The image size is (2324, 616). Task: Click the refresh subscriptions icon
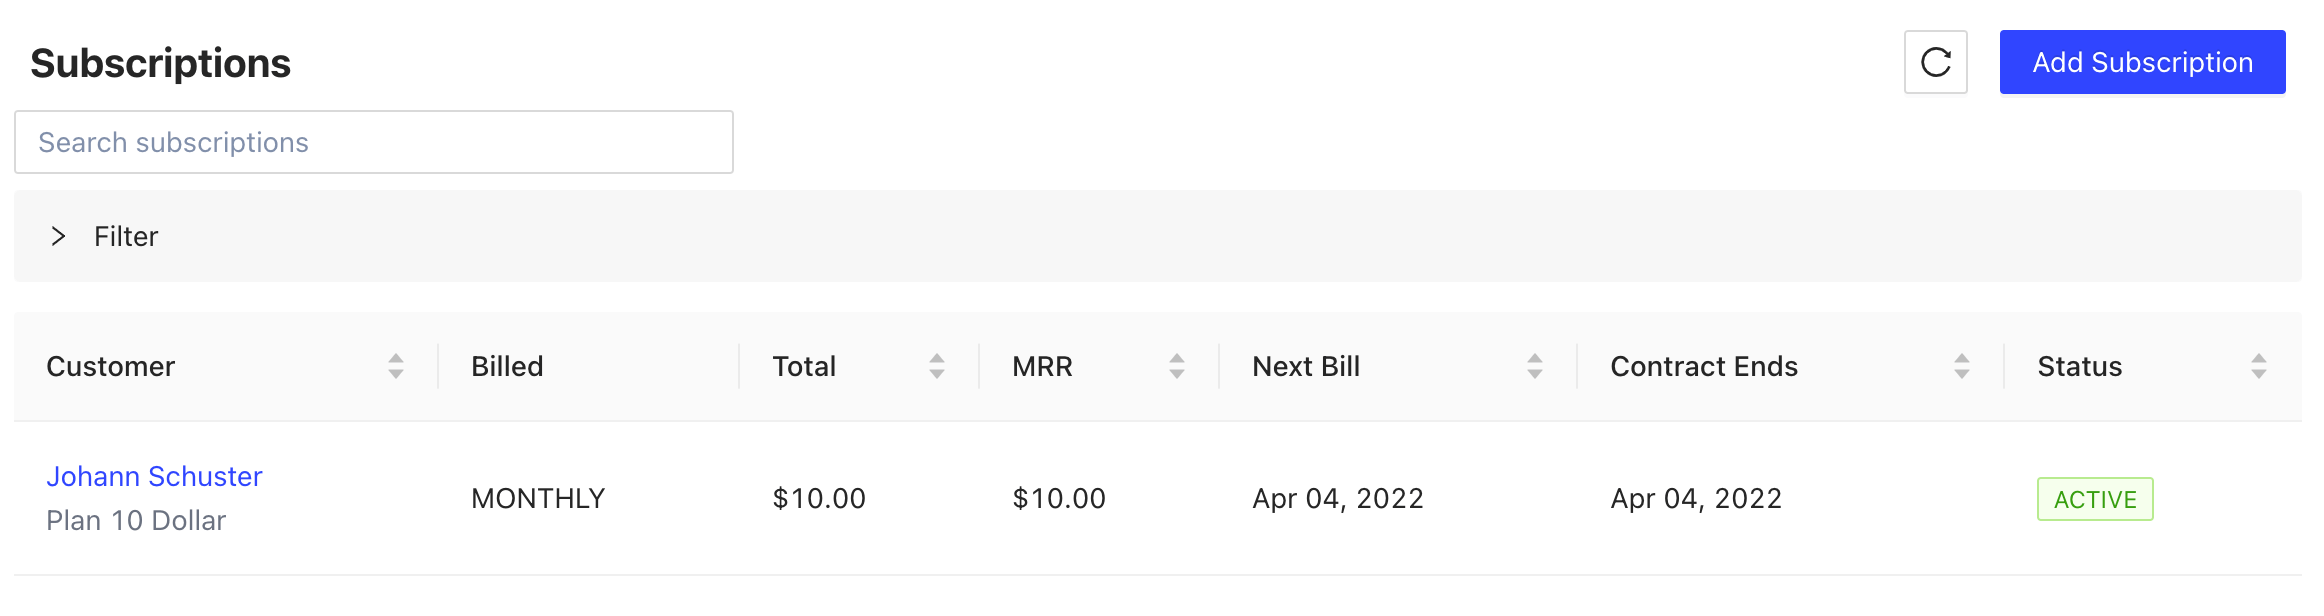click(1935, 62)
